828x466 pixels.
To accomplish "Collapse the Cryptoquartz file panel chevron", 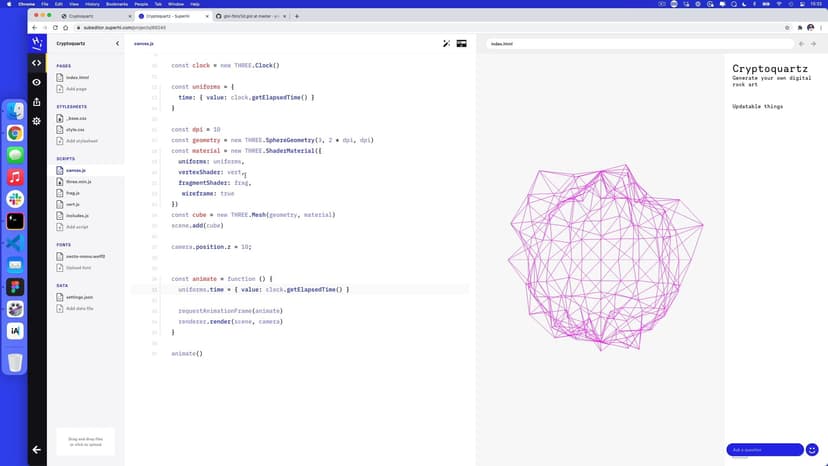I will [x=117, y=44].
